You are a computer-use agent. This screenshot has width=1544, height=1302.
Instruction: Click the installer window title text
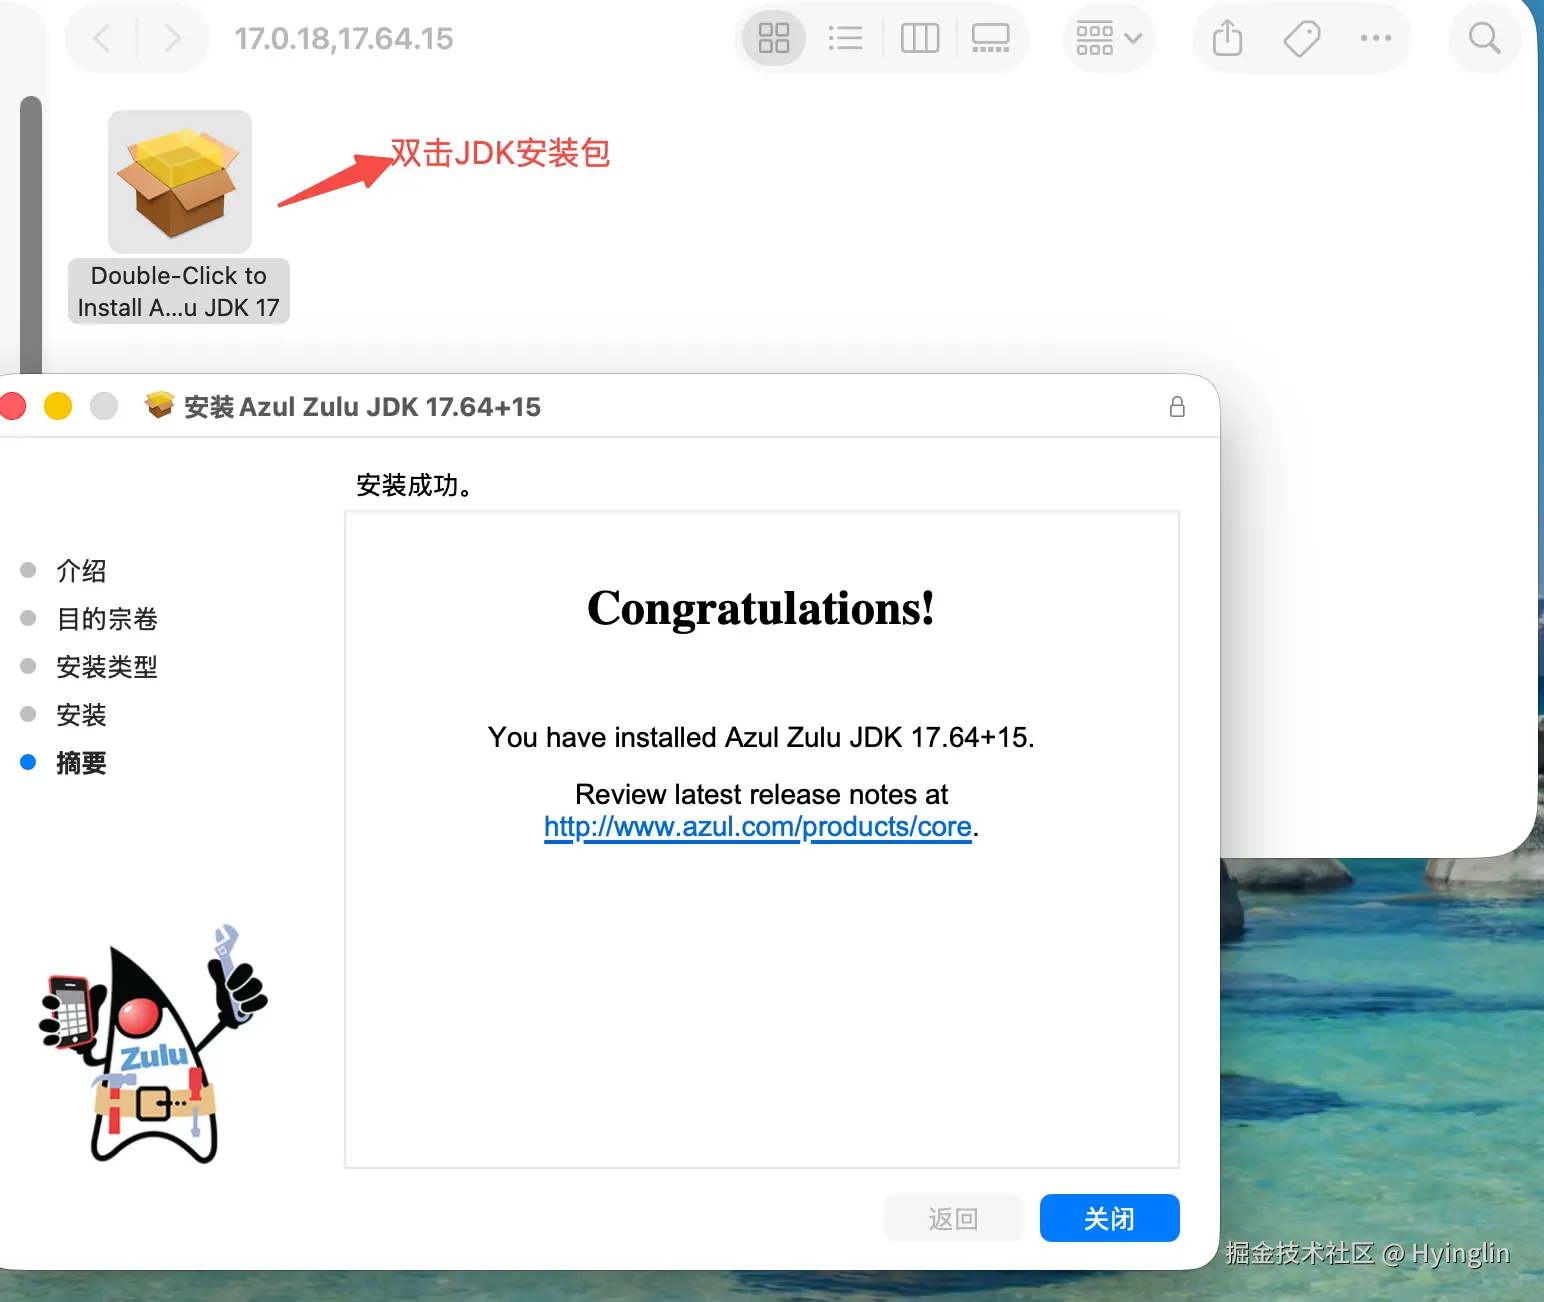(362, 407)
